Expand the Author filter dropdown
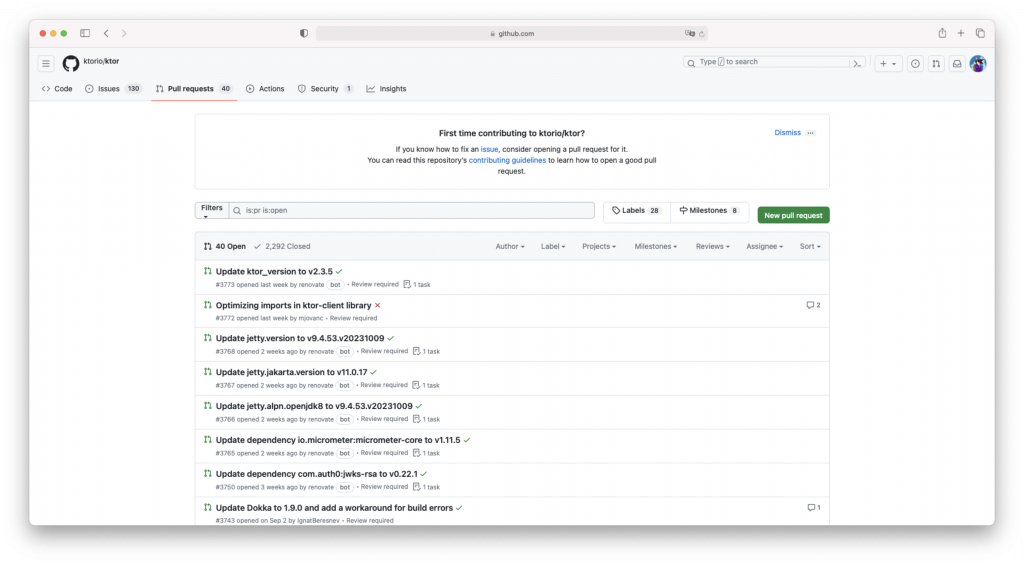Image resolution: width=1024 pixels, height=564 pixels. pos(509,246)
